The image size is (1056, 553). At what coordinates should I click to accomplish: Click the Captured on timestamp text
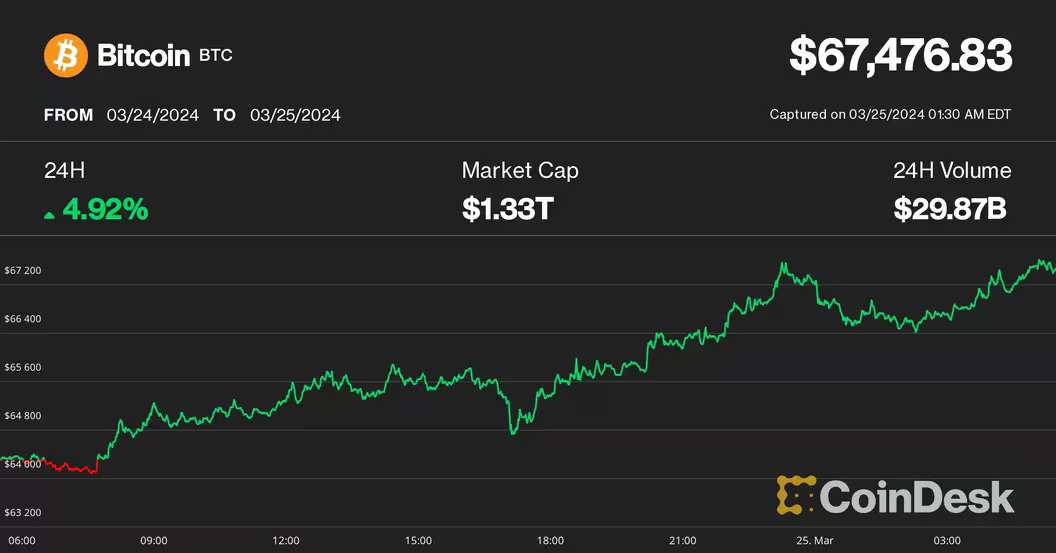pyautogui.click(x=890, y=115)
